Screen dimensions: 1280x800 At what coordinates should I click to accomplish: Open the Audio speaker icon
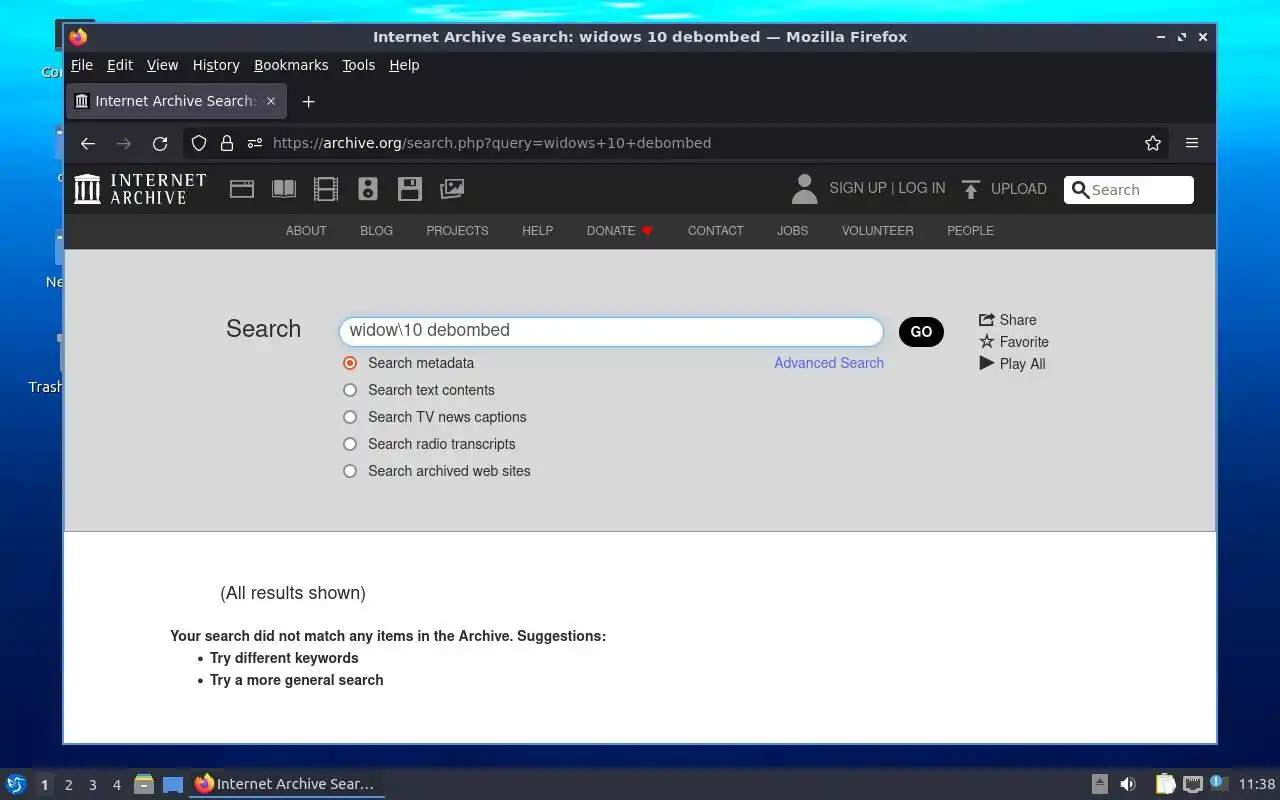click(368, 188)
